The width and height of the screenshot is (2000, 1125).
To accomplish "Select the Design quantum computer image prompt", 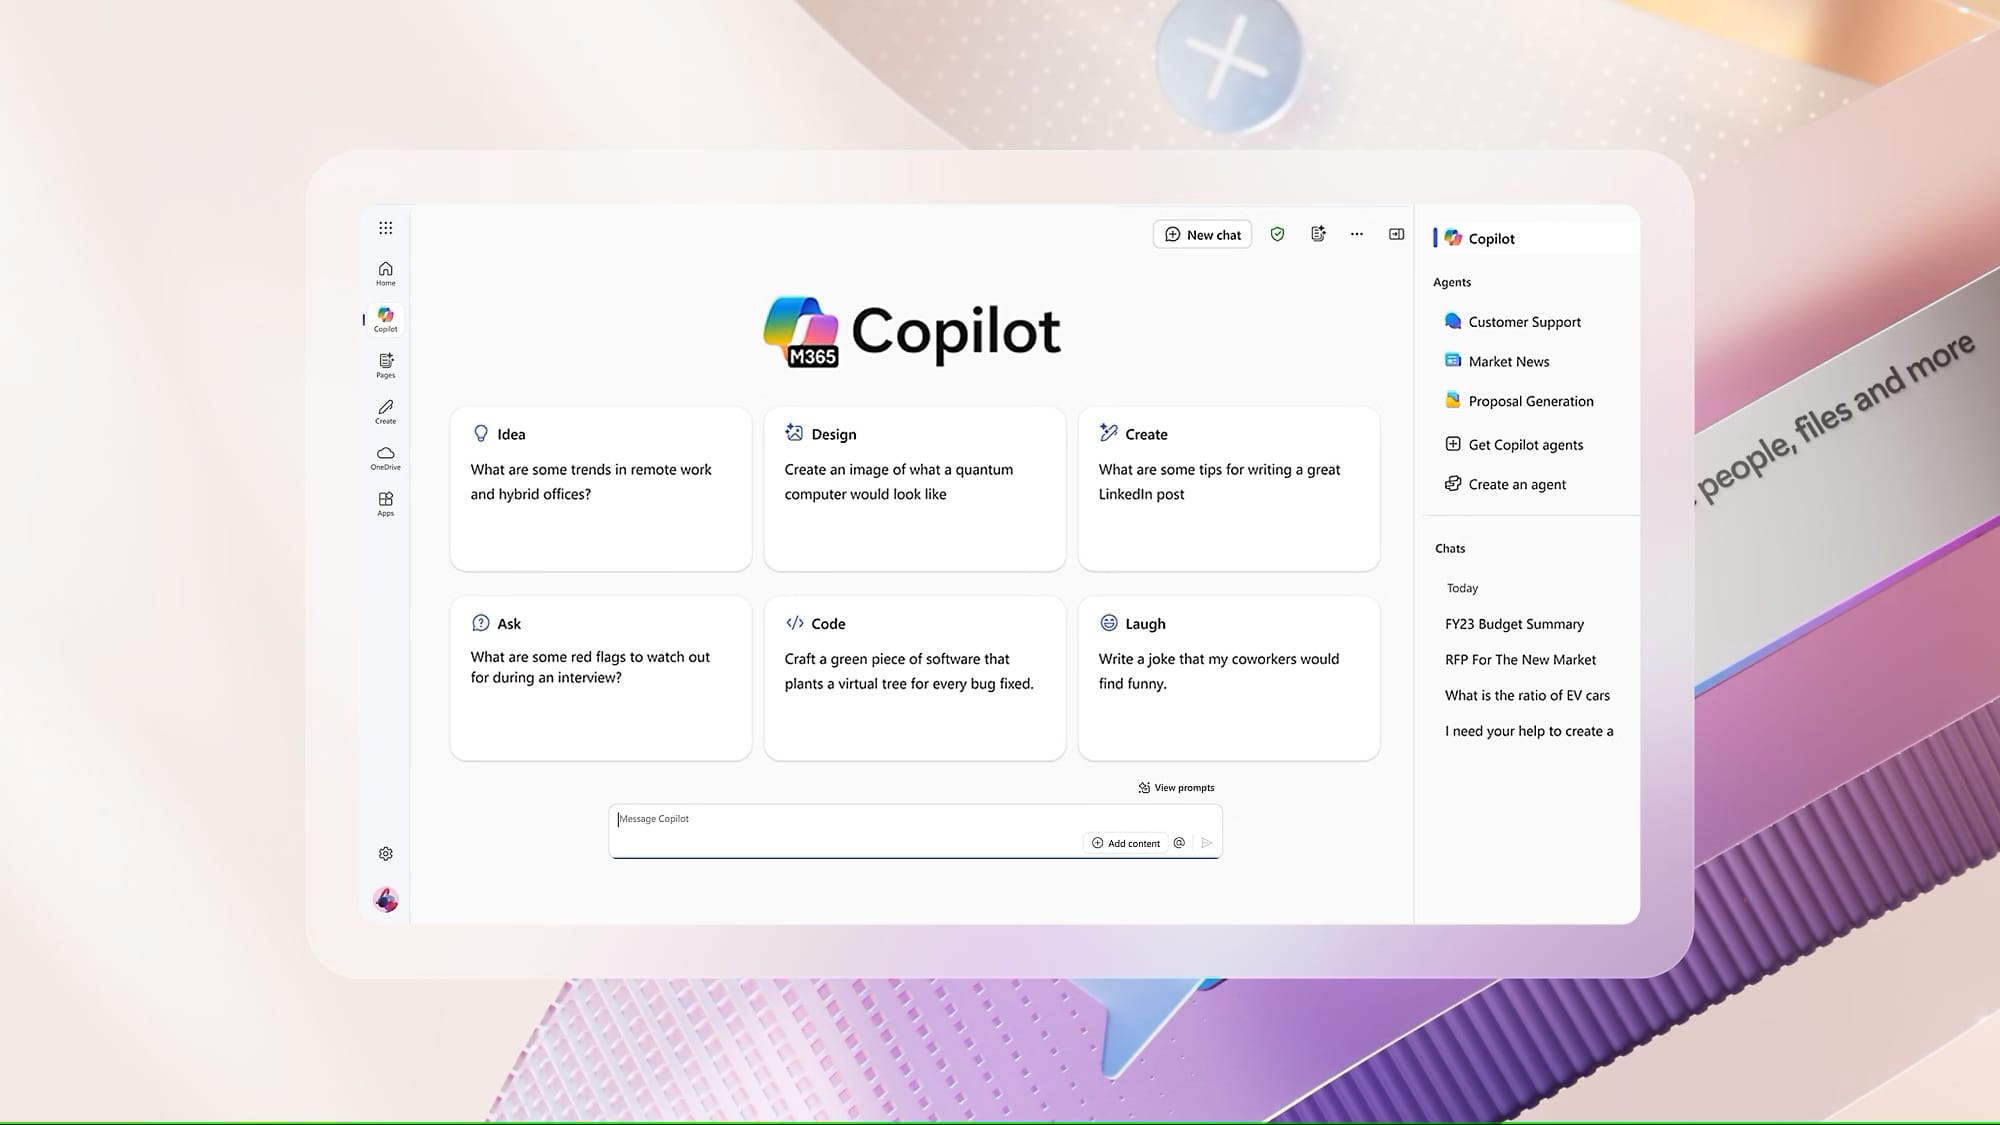I will click(x=914, y=489).
